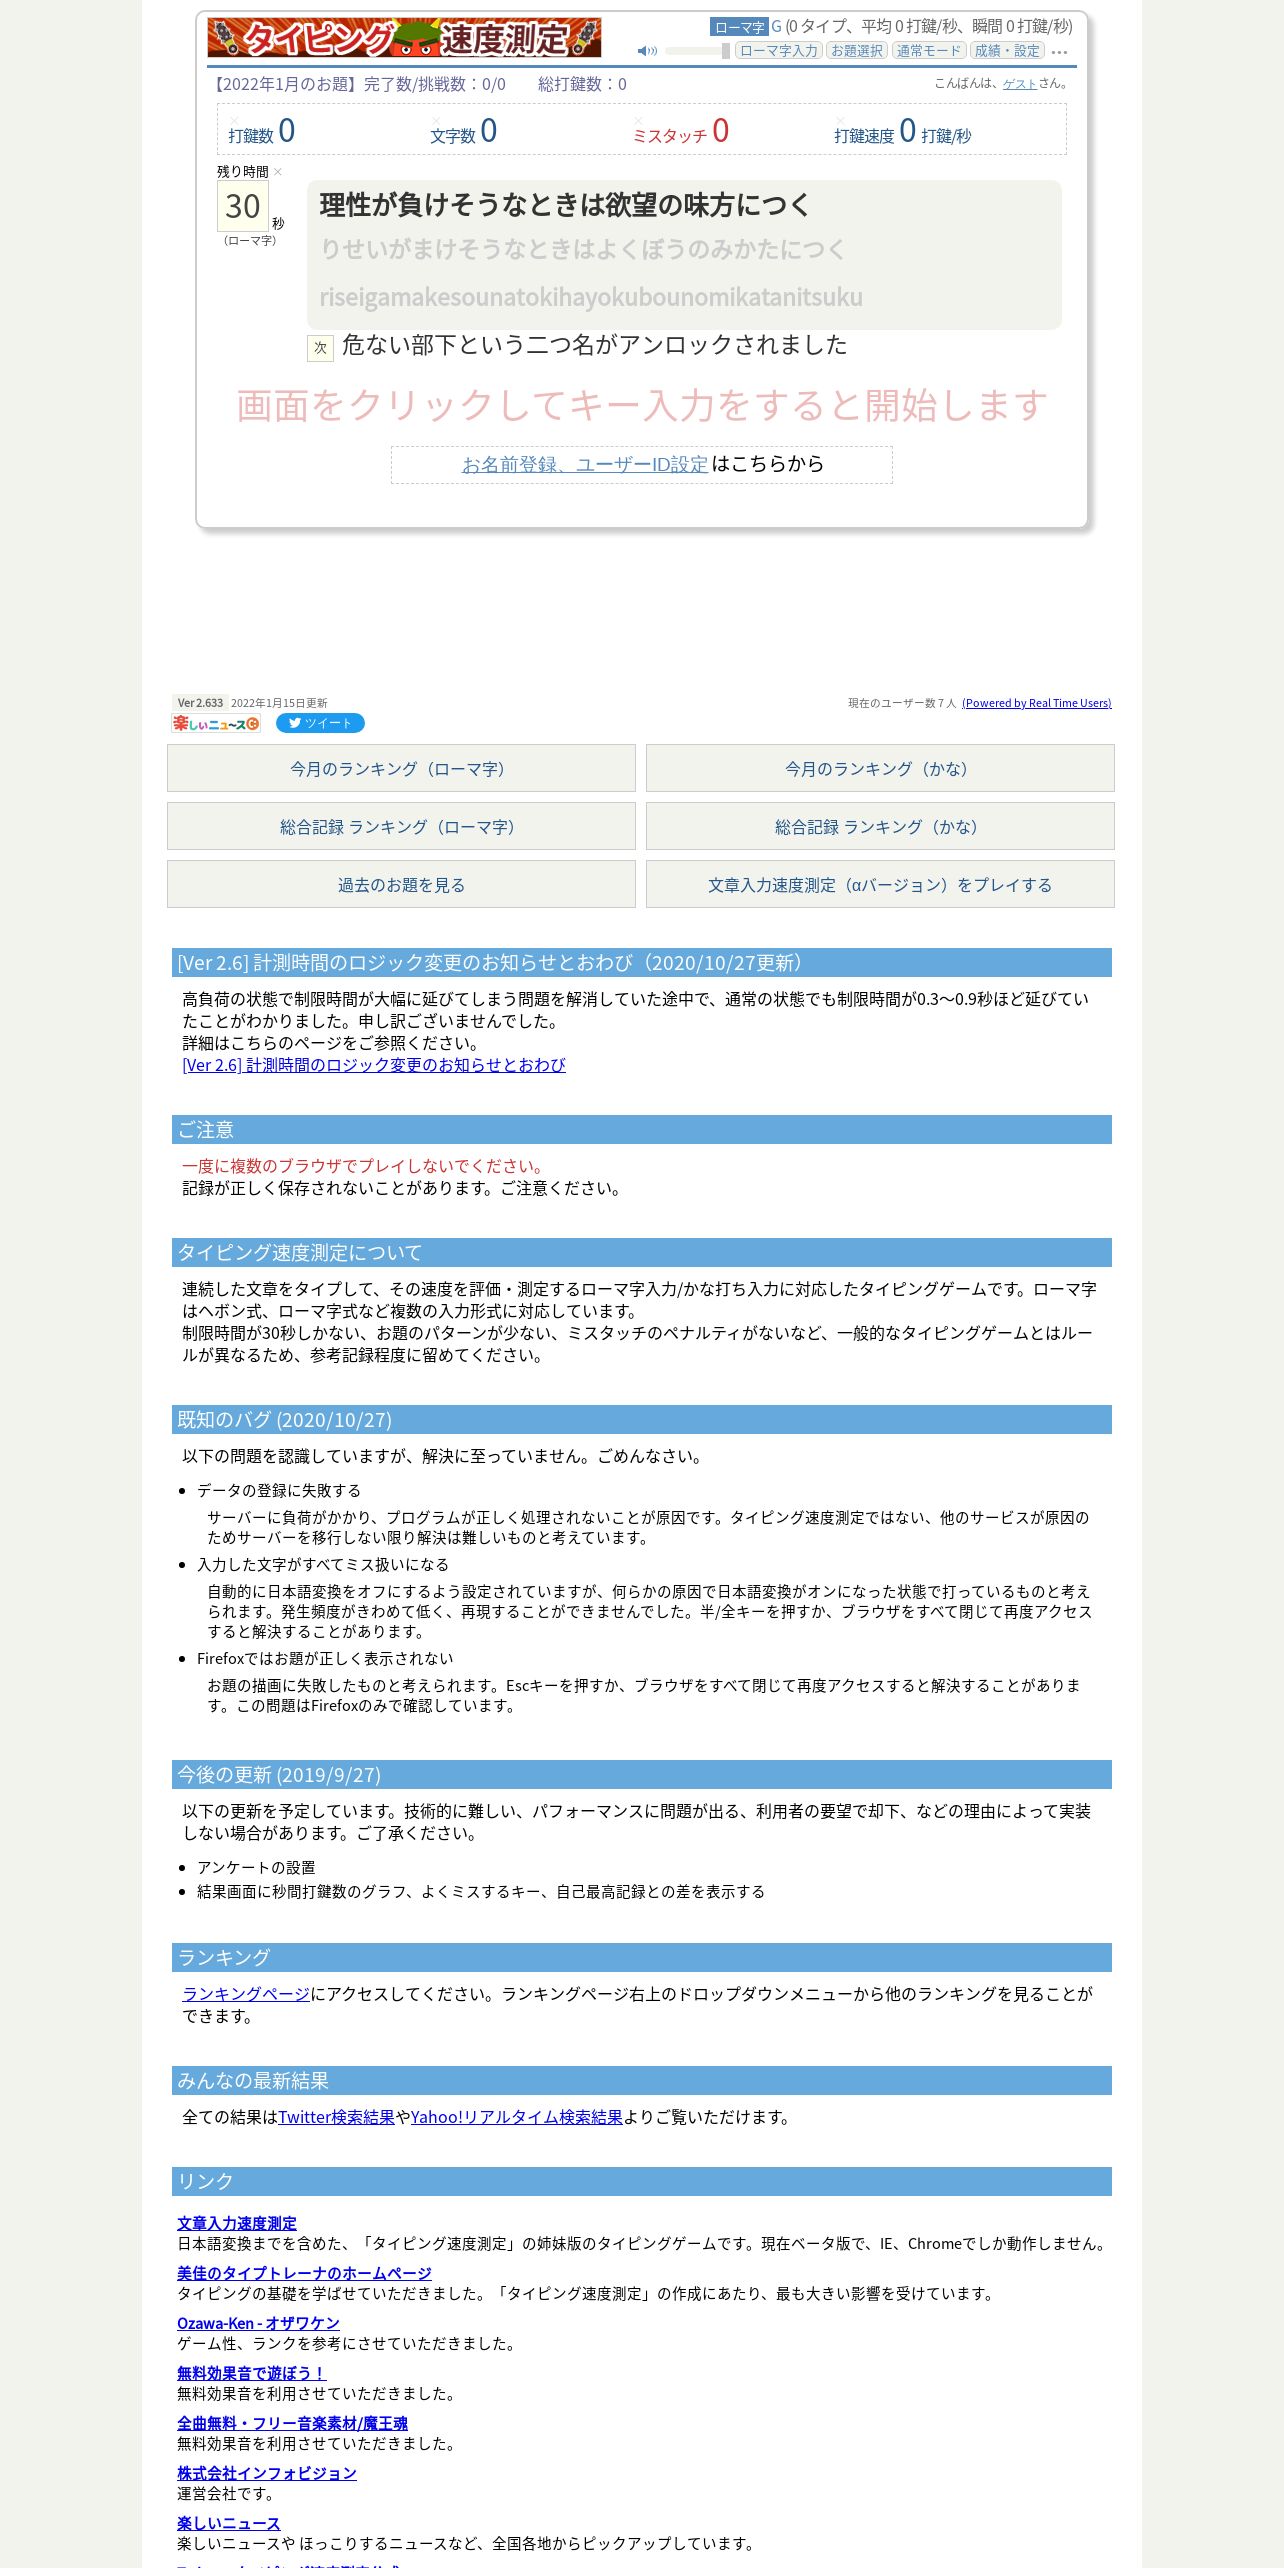Open the ランキングページ link

pyautogui.click(x=246, y=1993)
